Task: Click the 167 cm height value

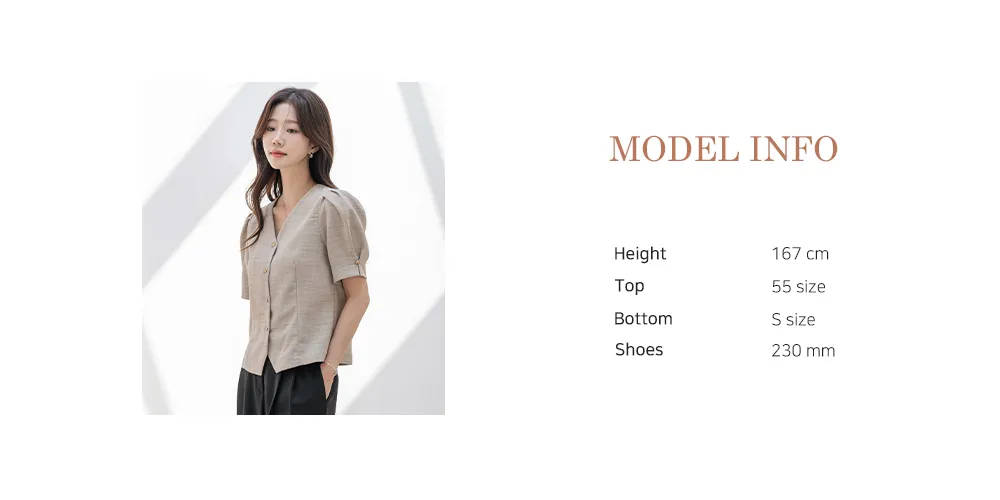Action: 800,254
